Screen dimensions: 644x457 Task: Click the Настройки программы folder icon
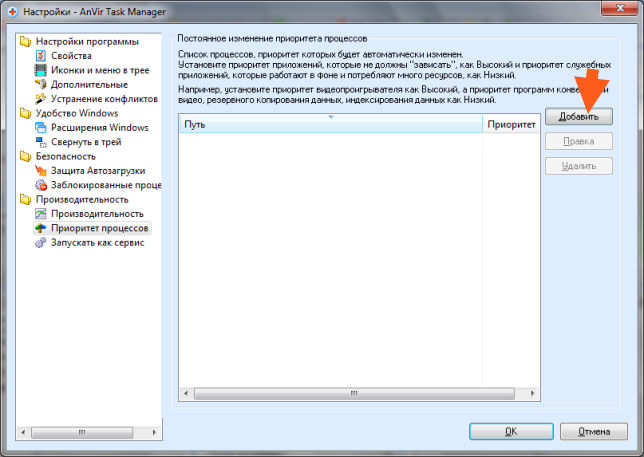coord(25,41)
